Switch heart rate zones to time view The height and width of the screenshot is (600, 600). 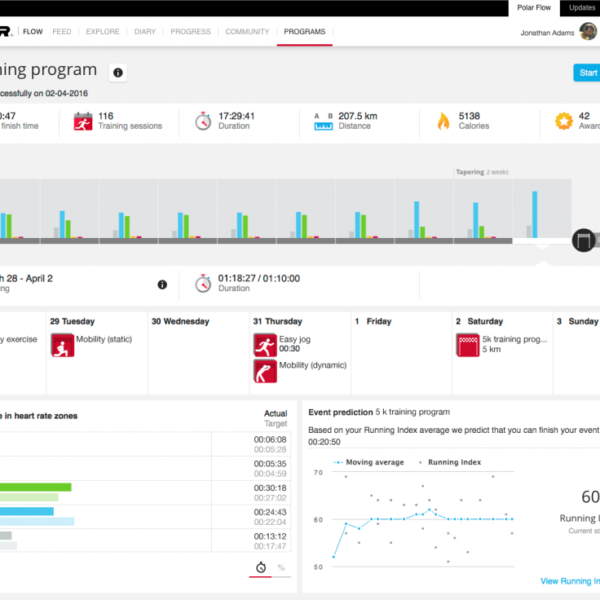click(x=259, y=567)
